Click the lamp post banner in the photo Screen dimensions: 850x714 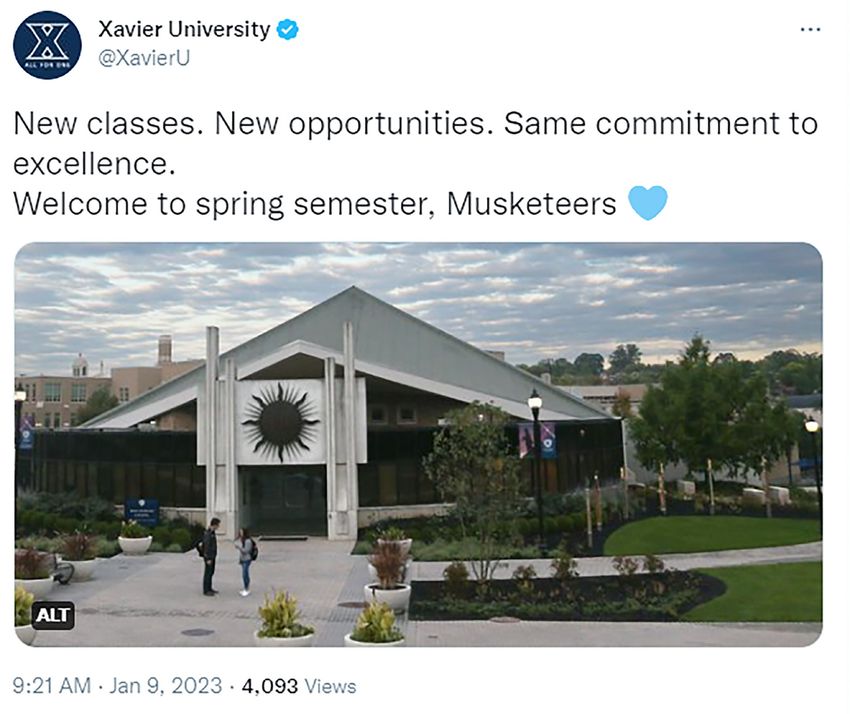pos(537,440)
